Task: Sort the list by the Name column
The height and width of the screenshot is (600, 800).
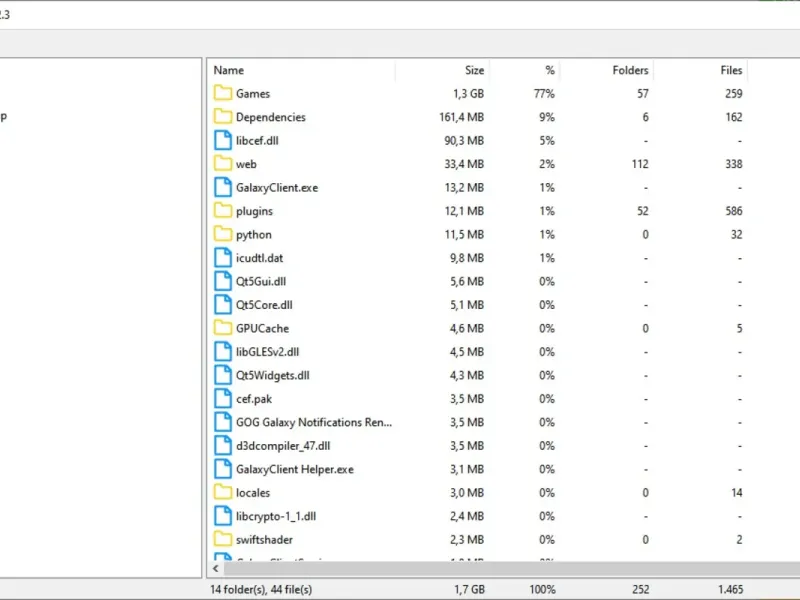Action: (x=301, y=70)
